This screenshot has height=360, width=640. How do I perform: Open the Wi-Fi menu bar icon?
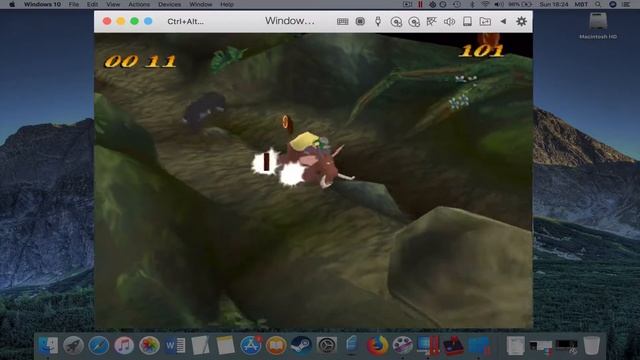tap(485, 4)
